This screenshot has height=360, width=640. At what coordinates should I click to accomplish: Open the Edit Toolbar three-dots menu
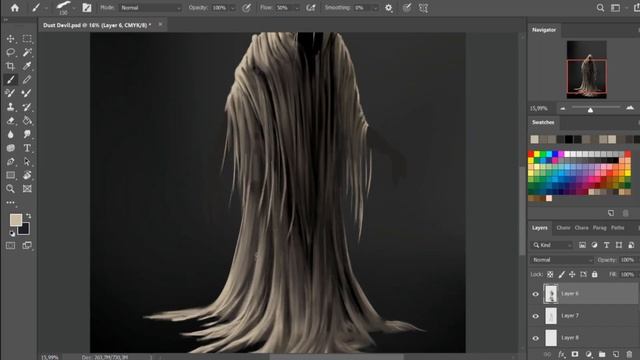point(11,202)
